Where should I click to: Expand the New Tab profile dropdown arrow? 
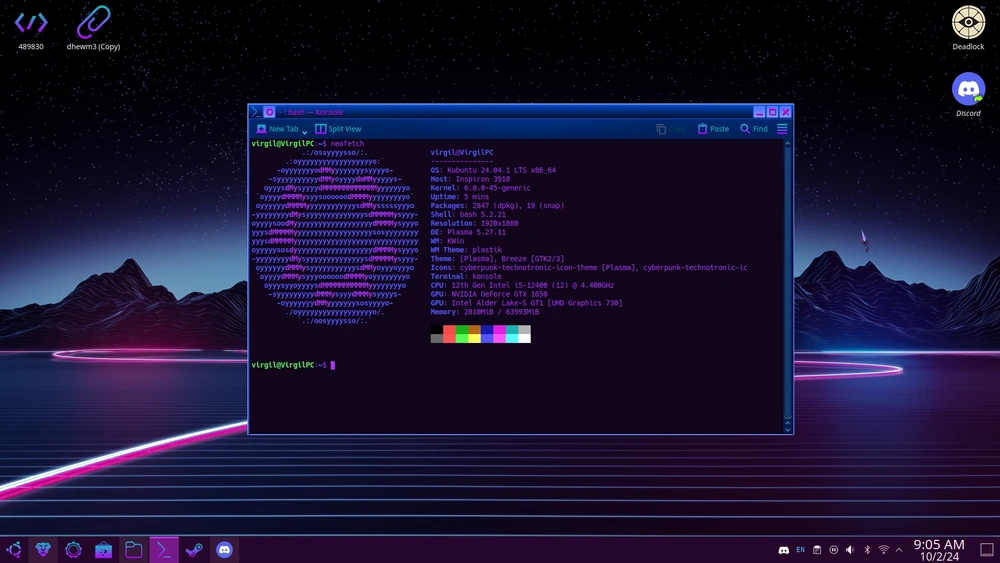(305, 131)
